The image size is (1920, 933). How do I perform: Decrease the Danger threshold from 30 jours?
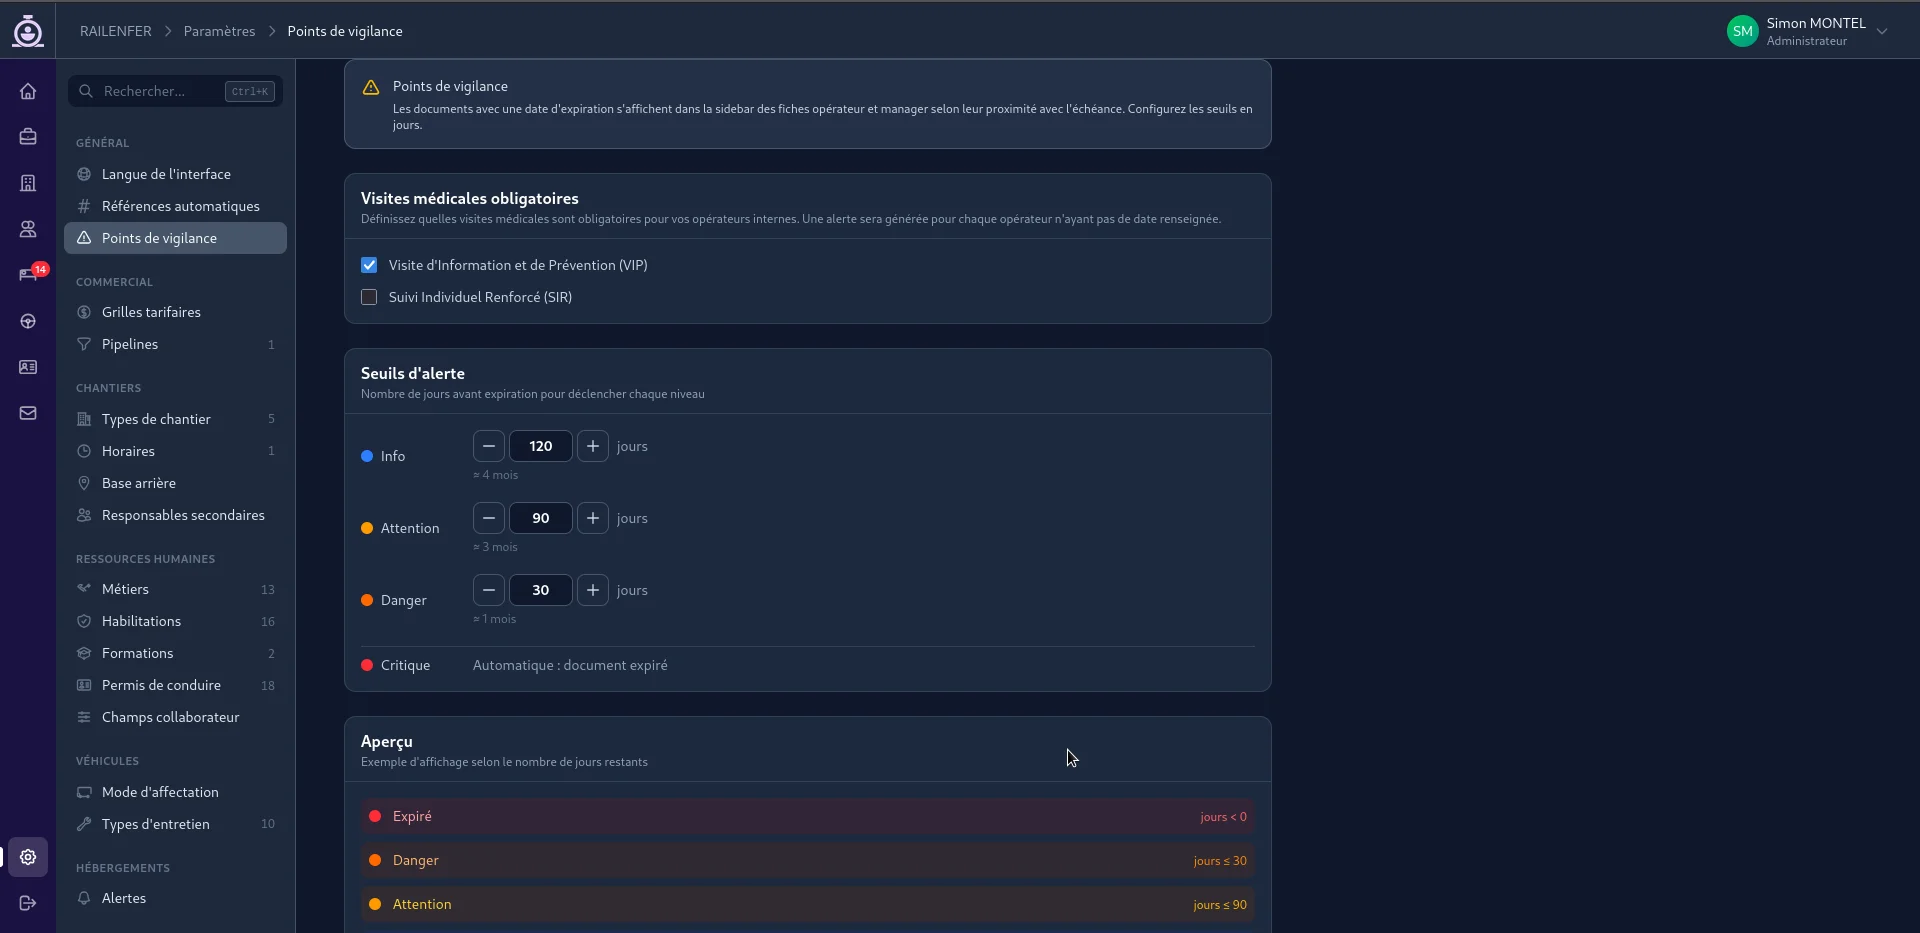[x=488, y=590]
